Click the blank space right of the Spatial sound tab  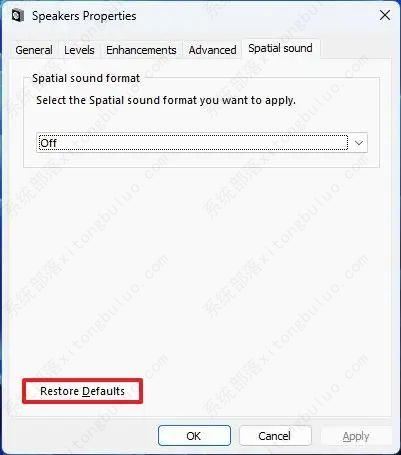(x=357, y=48)
